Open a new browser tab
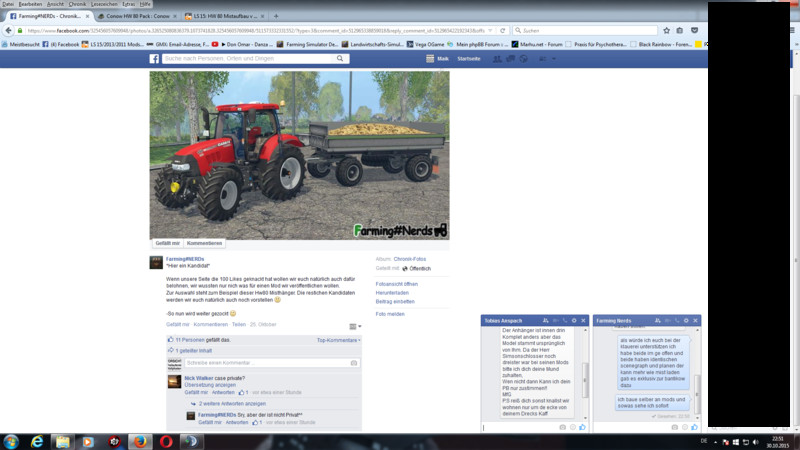The height and width of the screenshot is (450, 800). tap(276, 16)
